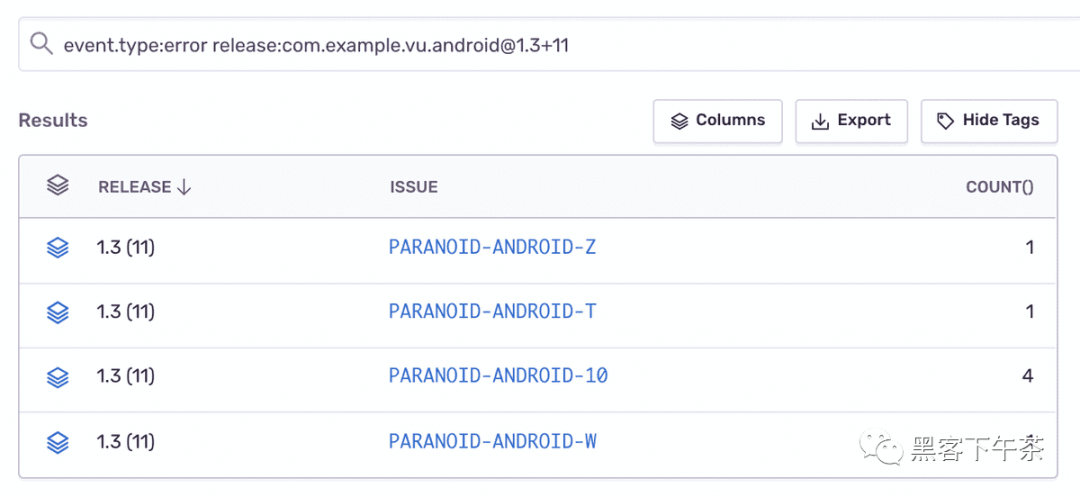The height and width of the screenshot is (497, 1080).
Task: Toggle sort direction arrow next to RELEASE
Action: point(184,187)
